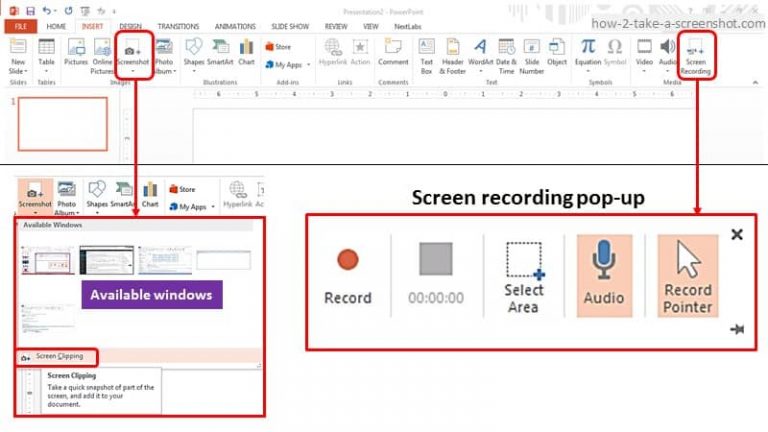Toggle Record Pointer in the recording pop-up
The image size is (768, 432).
[688, 275]
